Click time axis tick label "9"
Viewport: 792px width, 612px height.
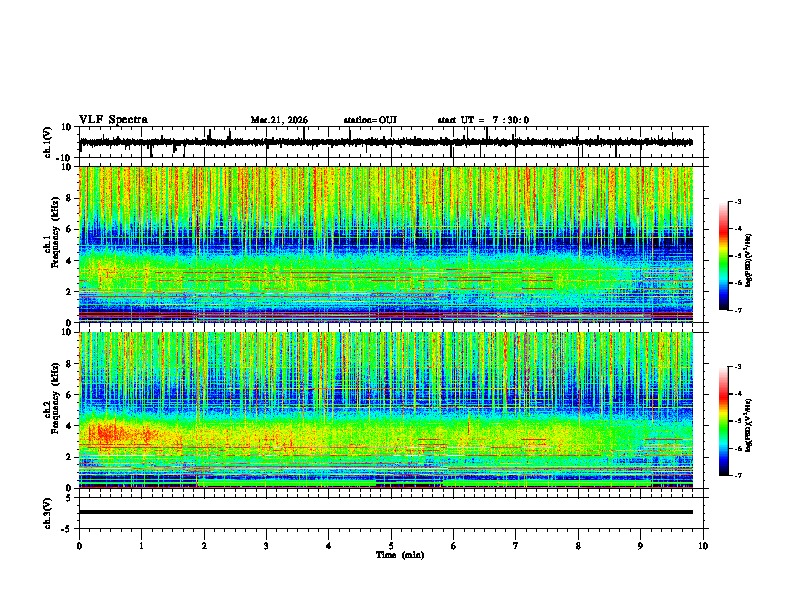[640, 546]
